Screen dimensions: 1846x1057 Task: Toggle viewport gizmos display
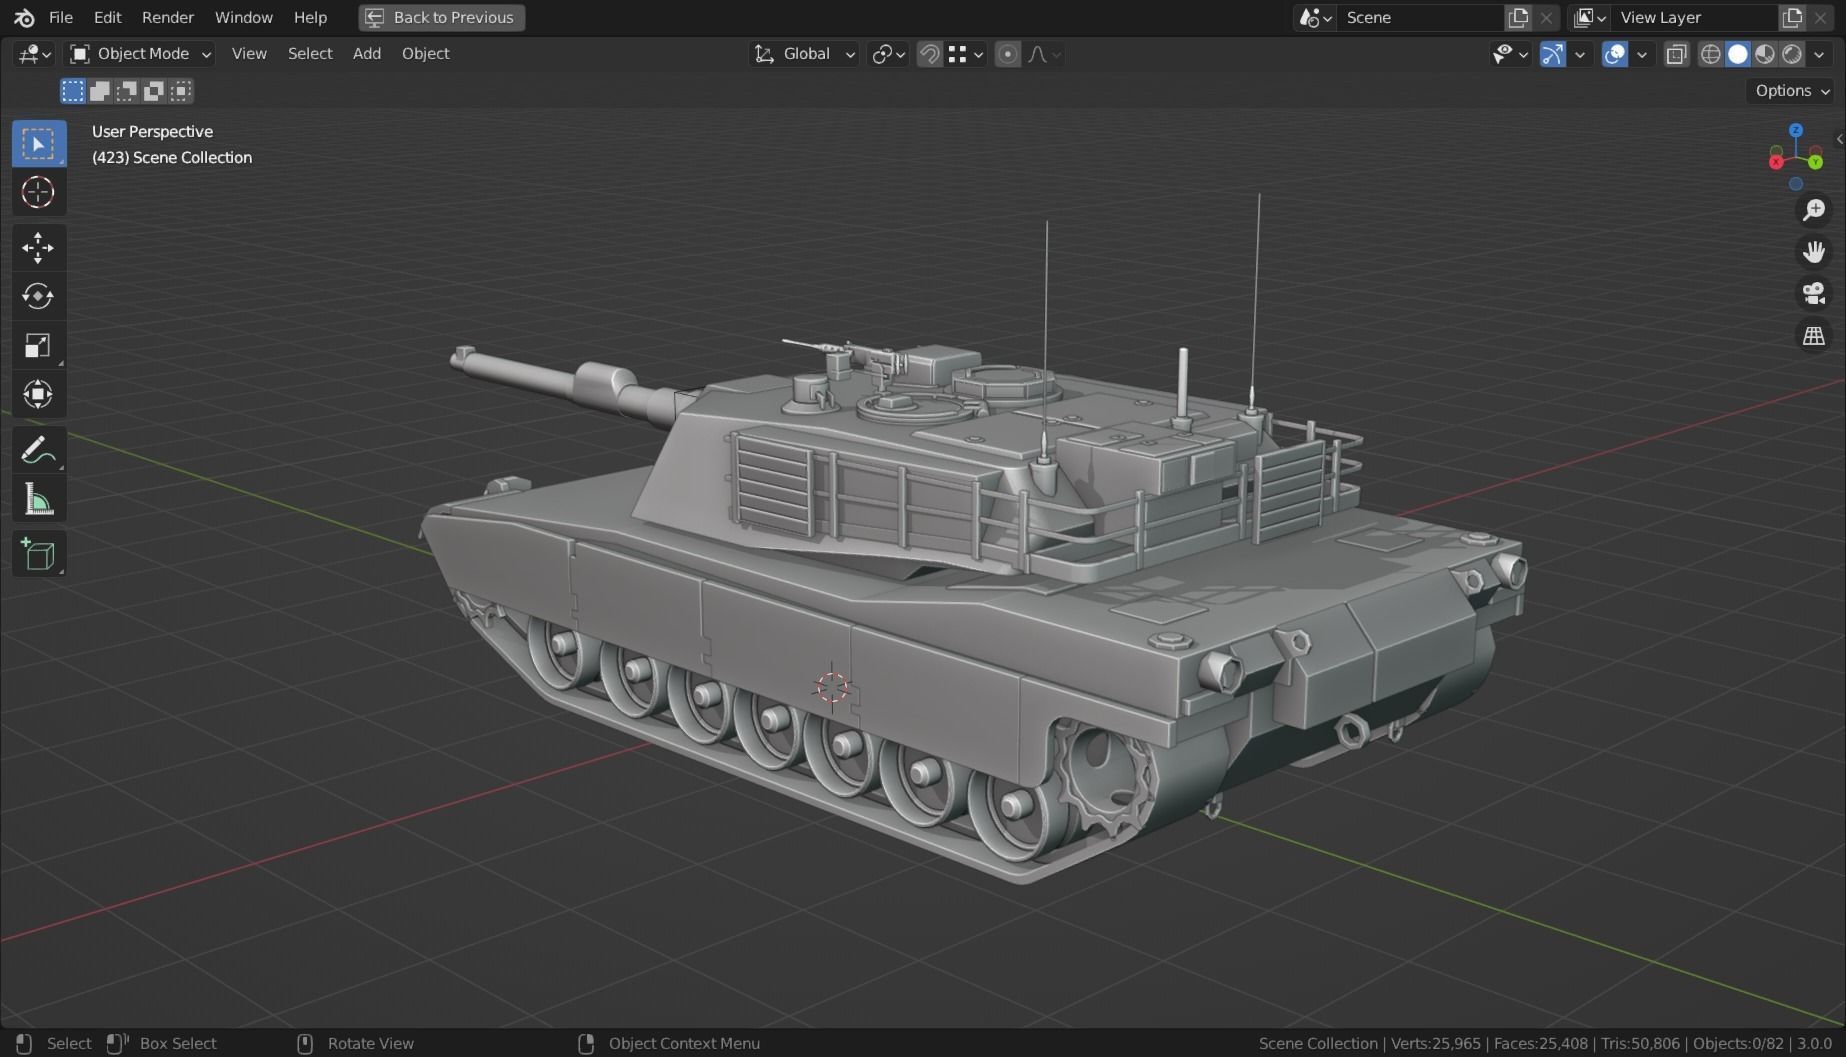(x=1552, y=54)
